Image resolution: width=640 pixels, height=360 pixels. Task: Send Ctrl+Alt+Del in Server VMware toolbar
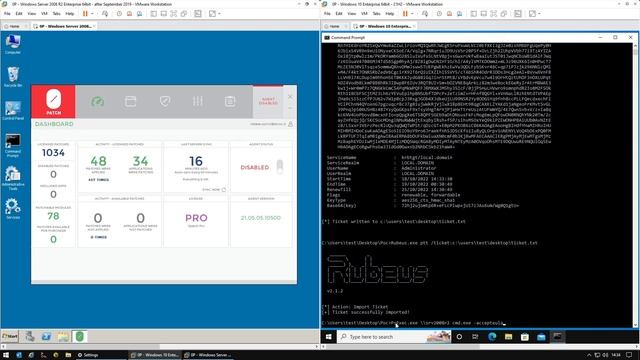point(105,13)
